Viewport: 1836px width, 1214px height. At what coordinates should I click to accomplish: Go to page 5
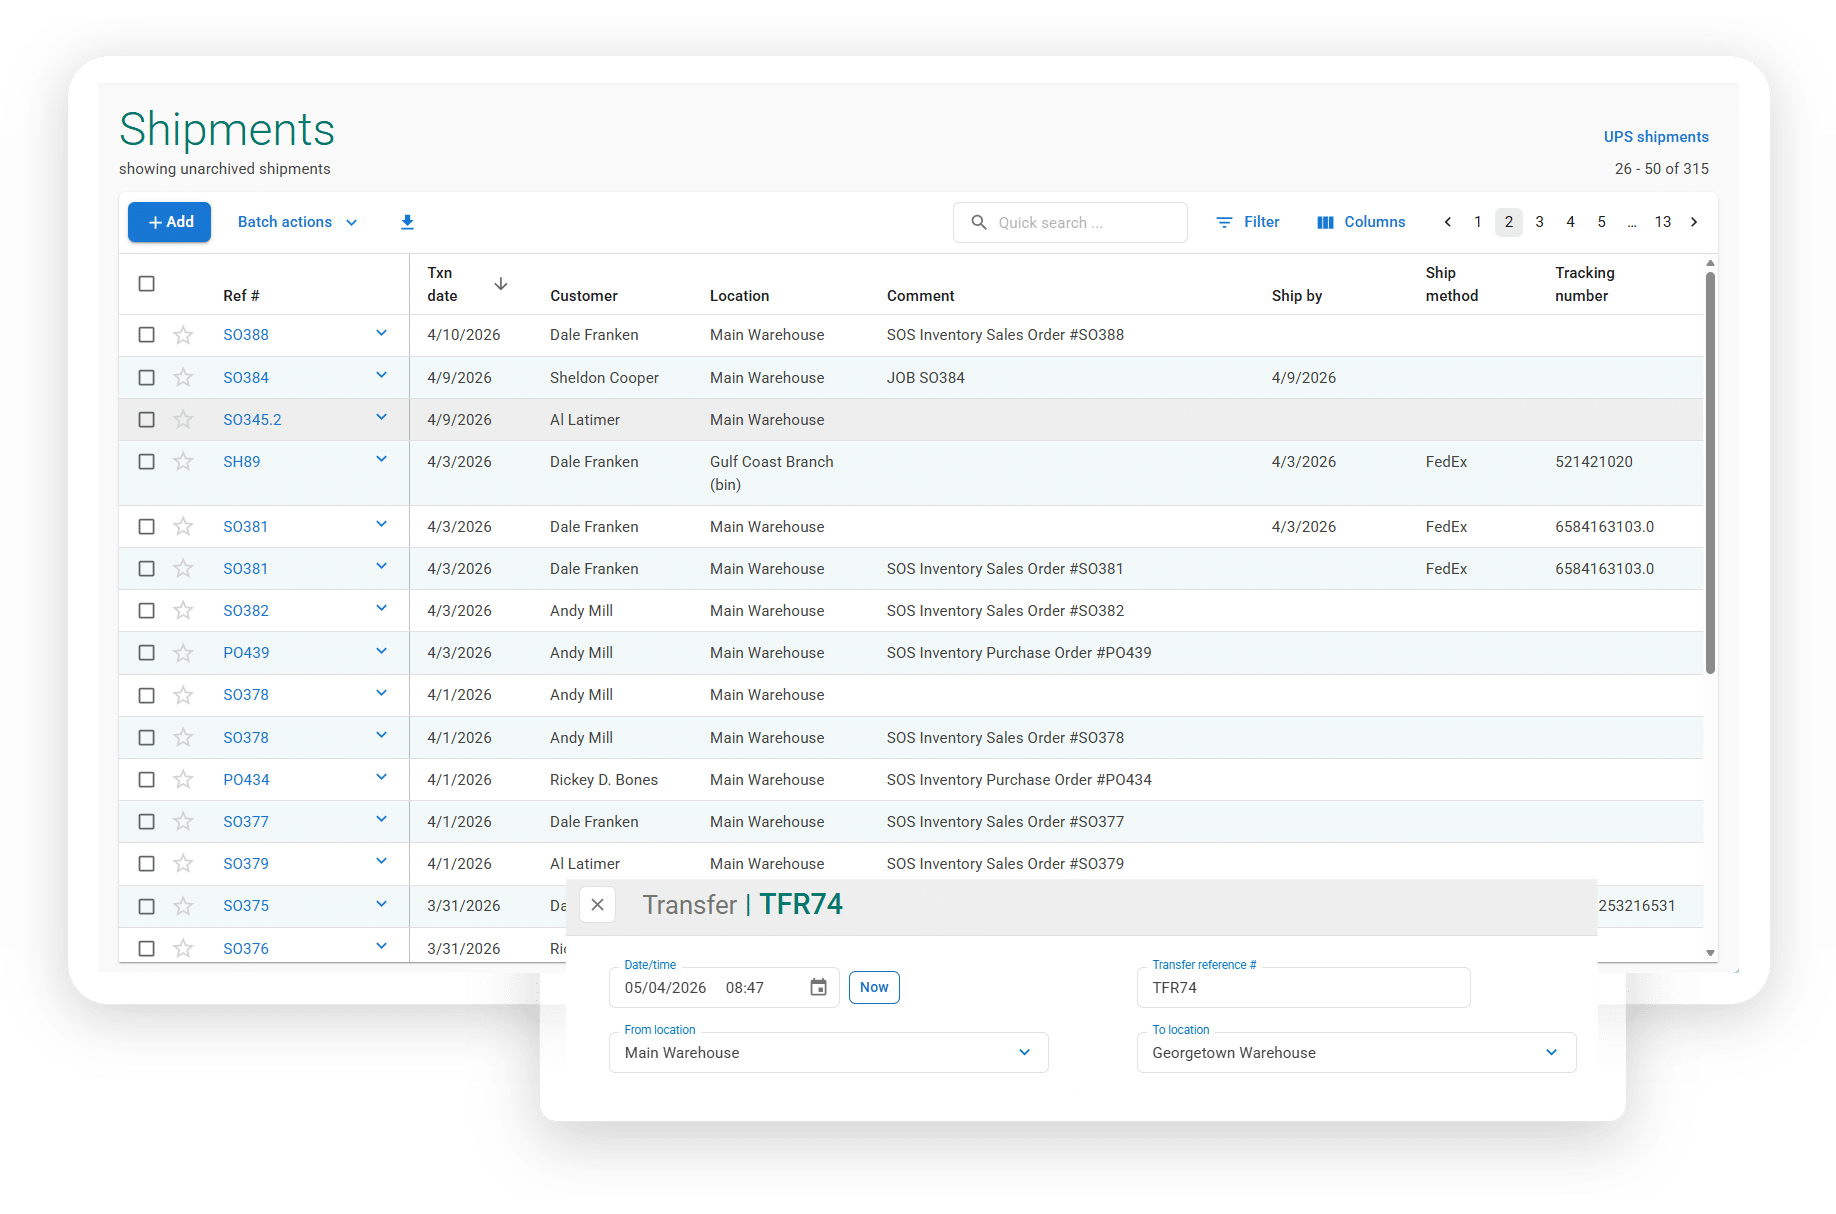coord(1602,222)
